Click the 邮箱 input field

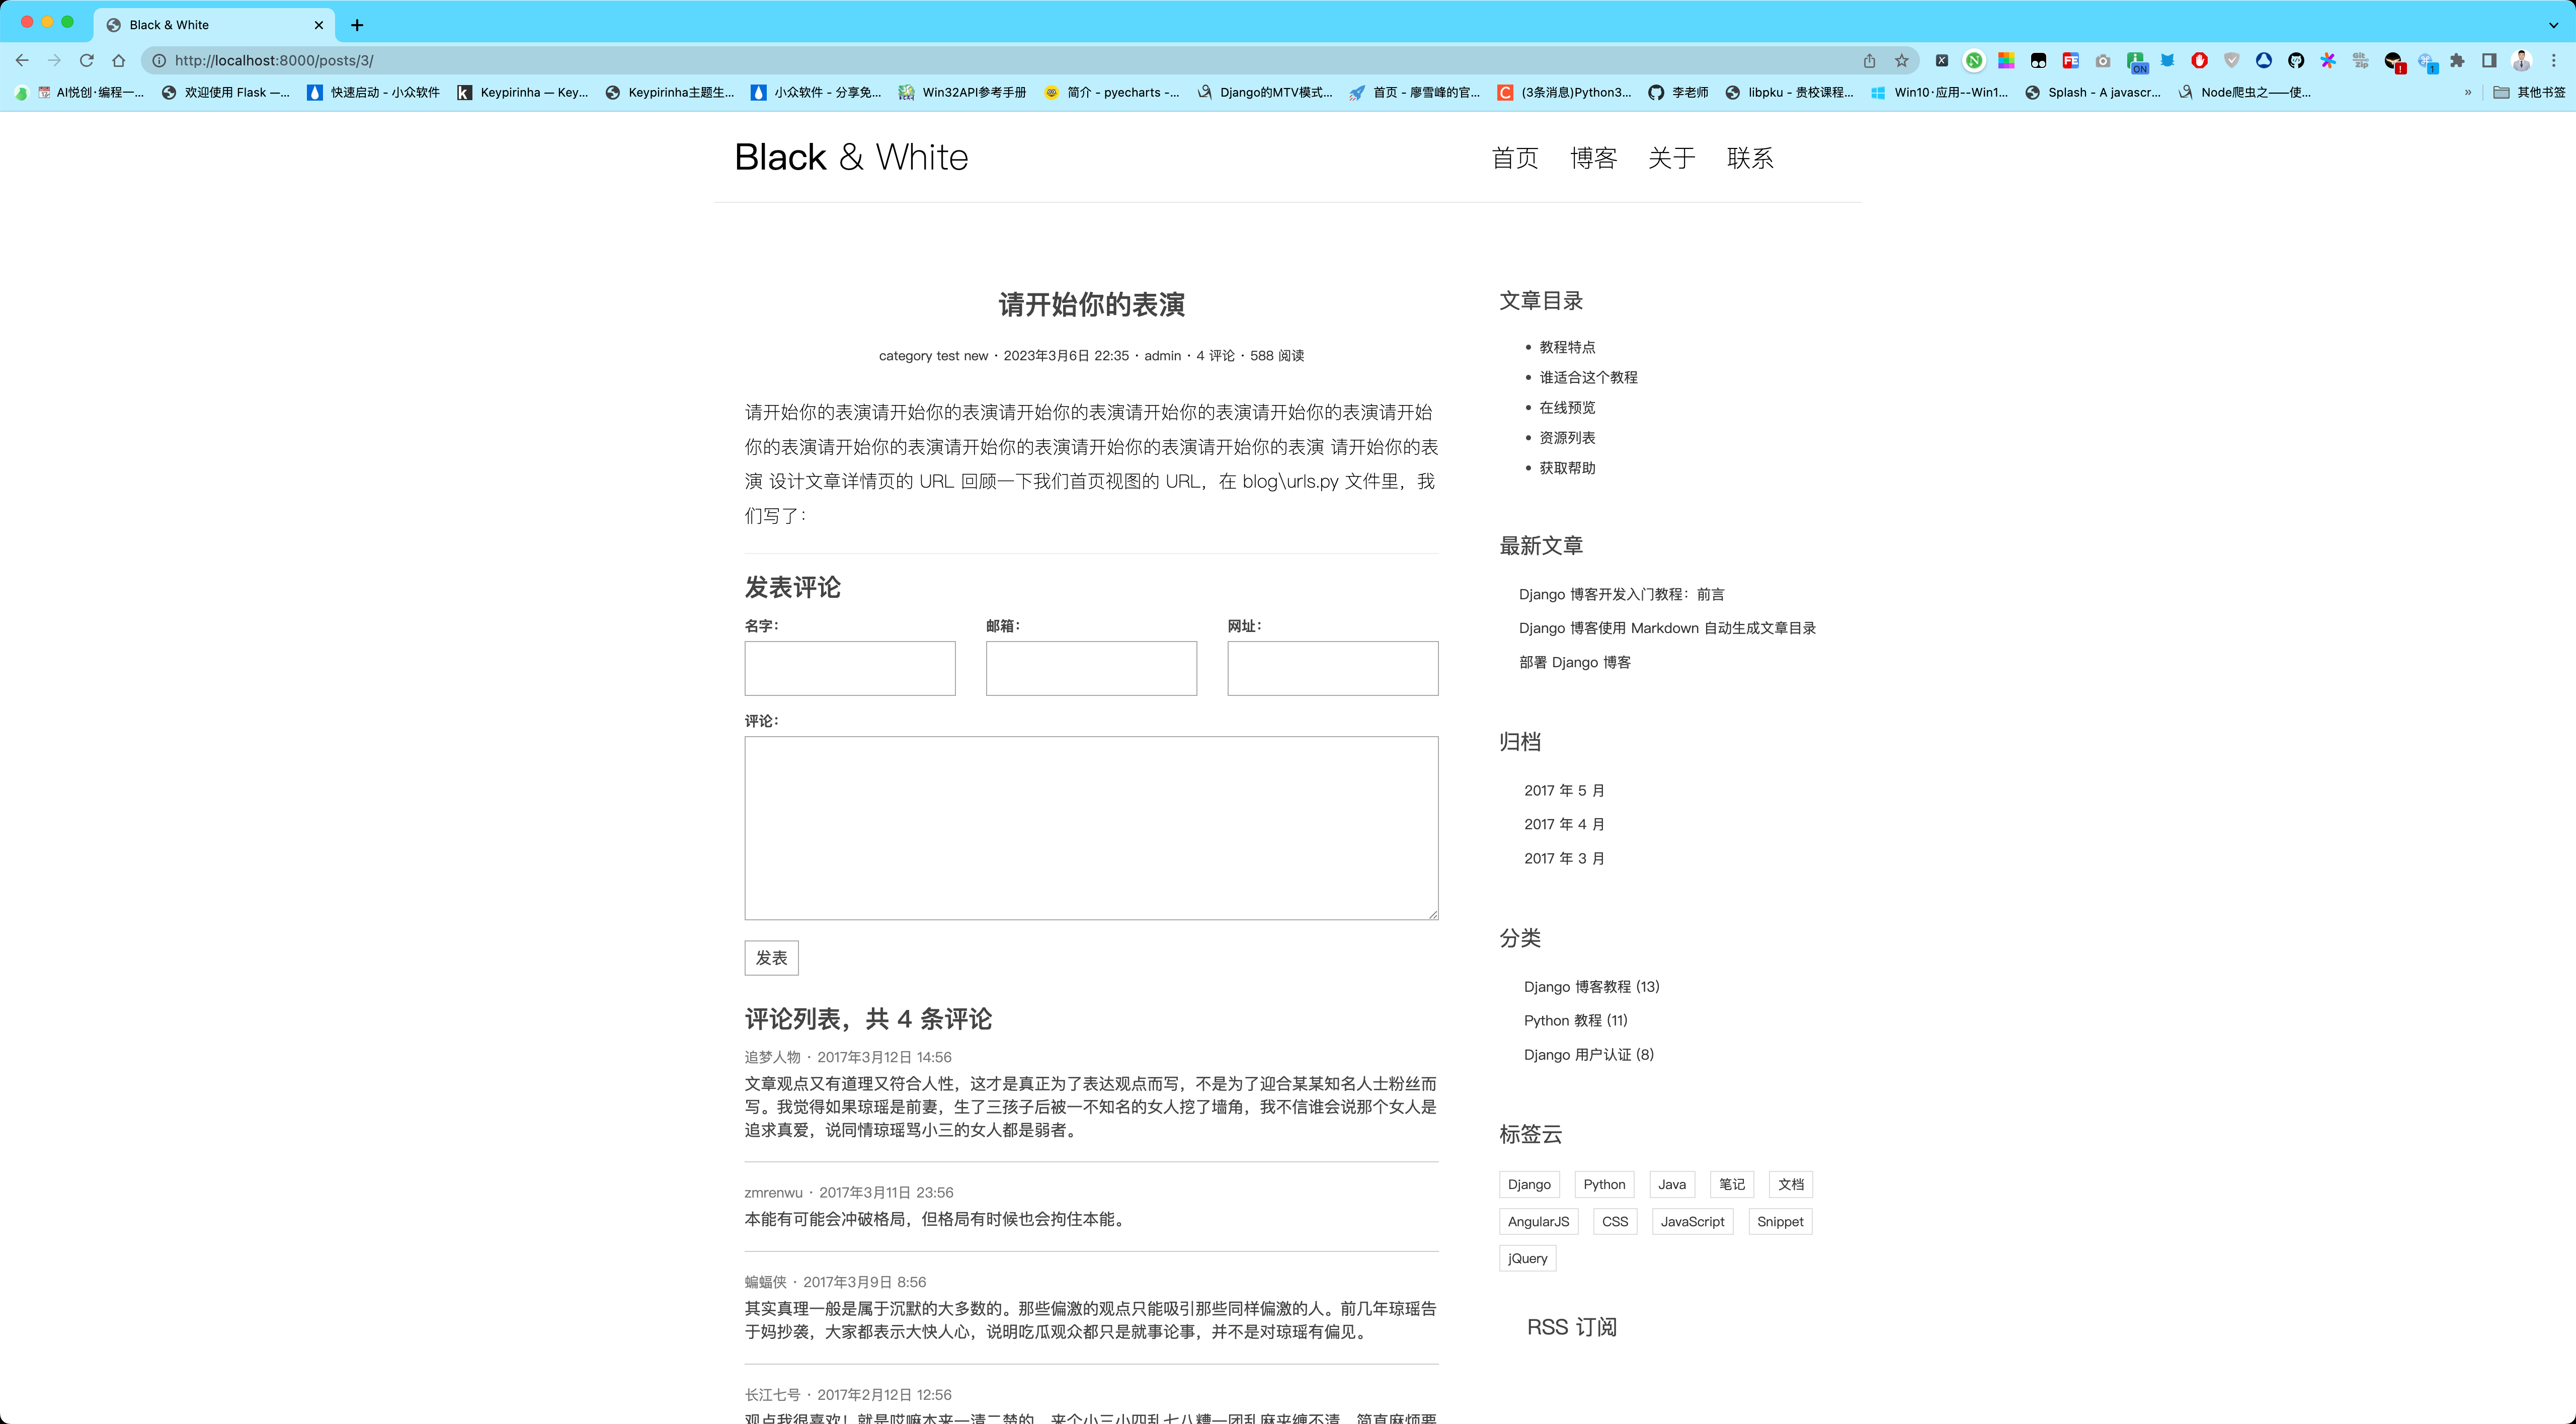click(x=1091, y=668)
